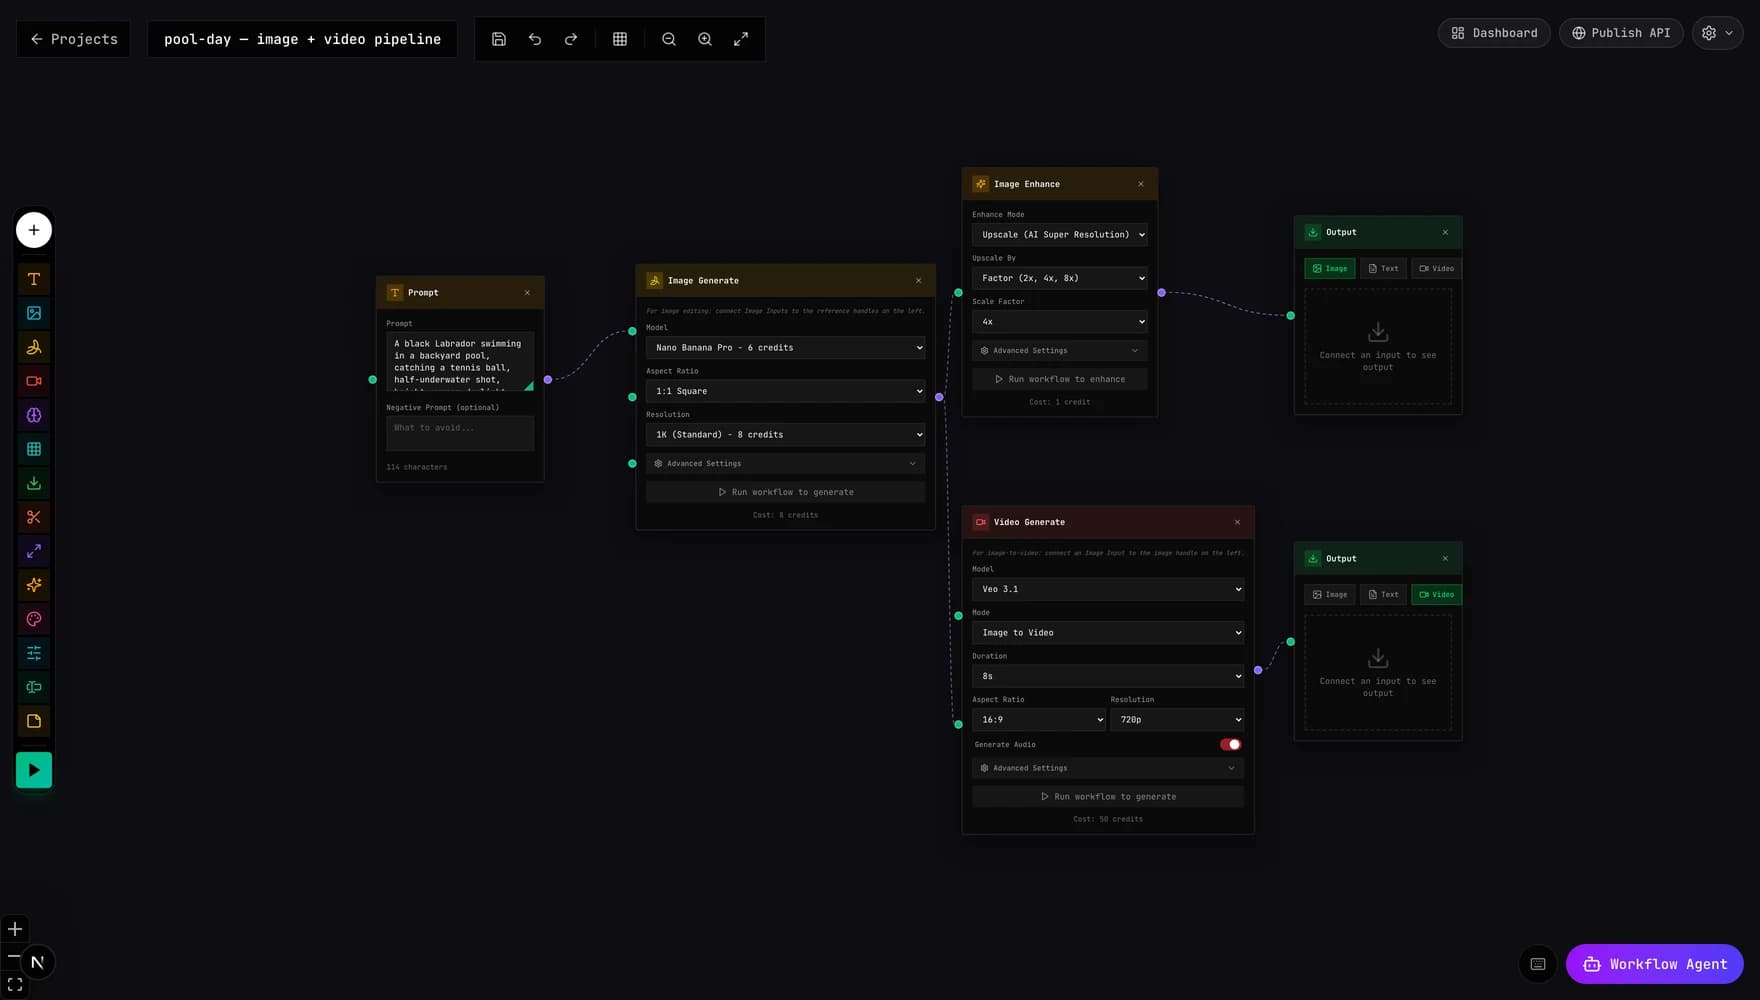This screenshot has width=1760, height=1000.
Task: Open the Dashboard
Action: [x=1494, y=33]
